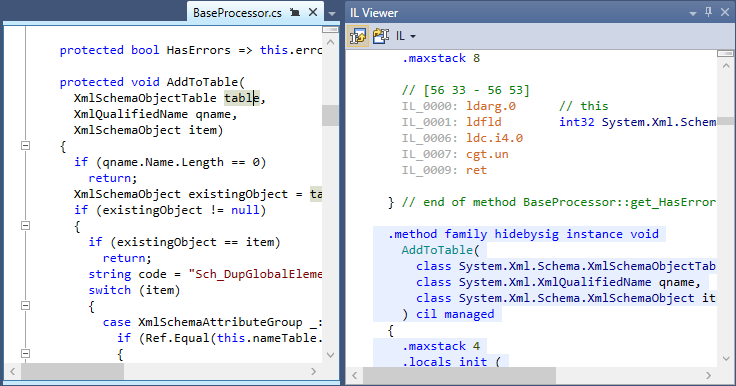
Task: Pin the BaseProcessor.cs tab
Action: pos(295,13)
